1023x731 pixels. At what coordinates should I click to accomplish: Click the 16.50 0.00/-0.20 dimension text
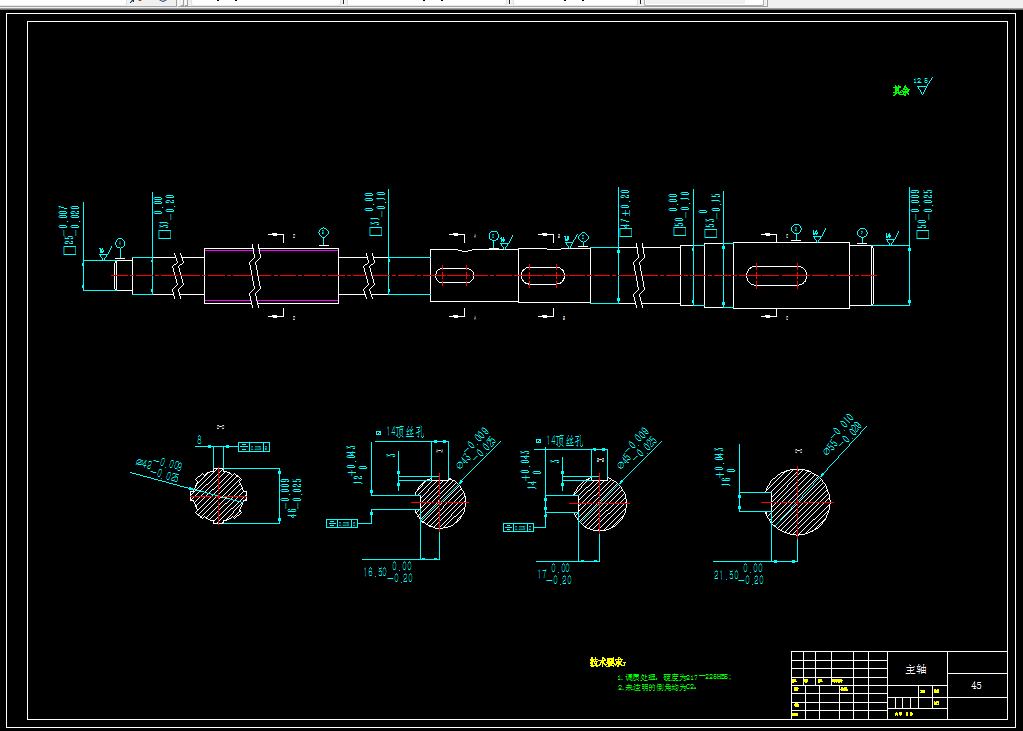click(388, 572)
